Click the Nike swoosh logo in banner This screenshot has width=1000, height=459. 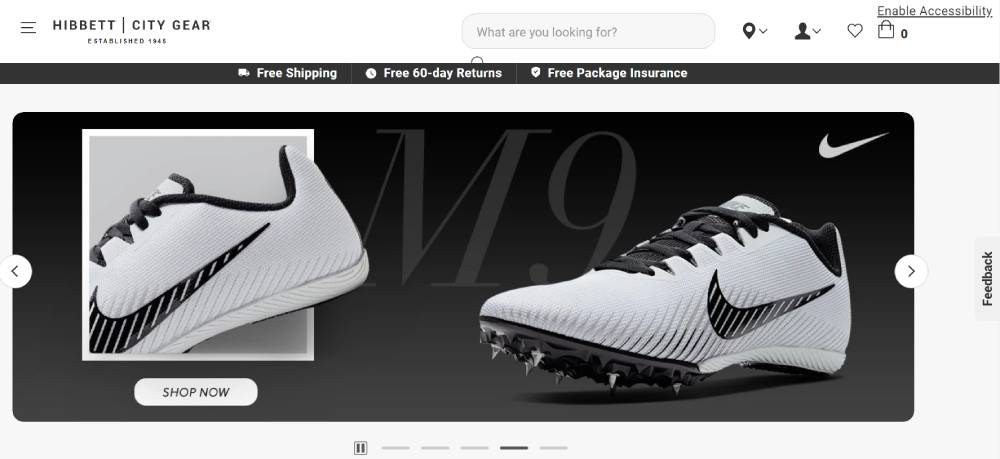click(x=853, y=145)
